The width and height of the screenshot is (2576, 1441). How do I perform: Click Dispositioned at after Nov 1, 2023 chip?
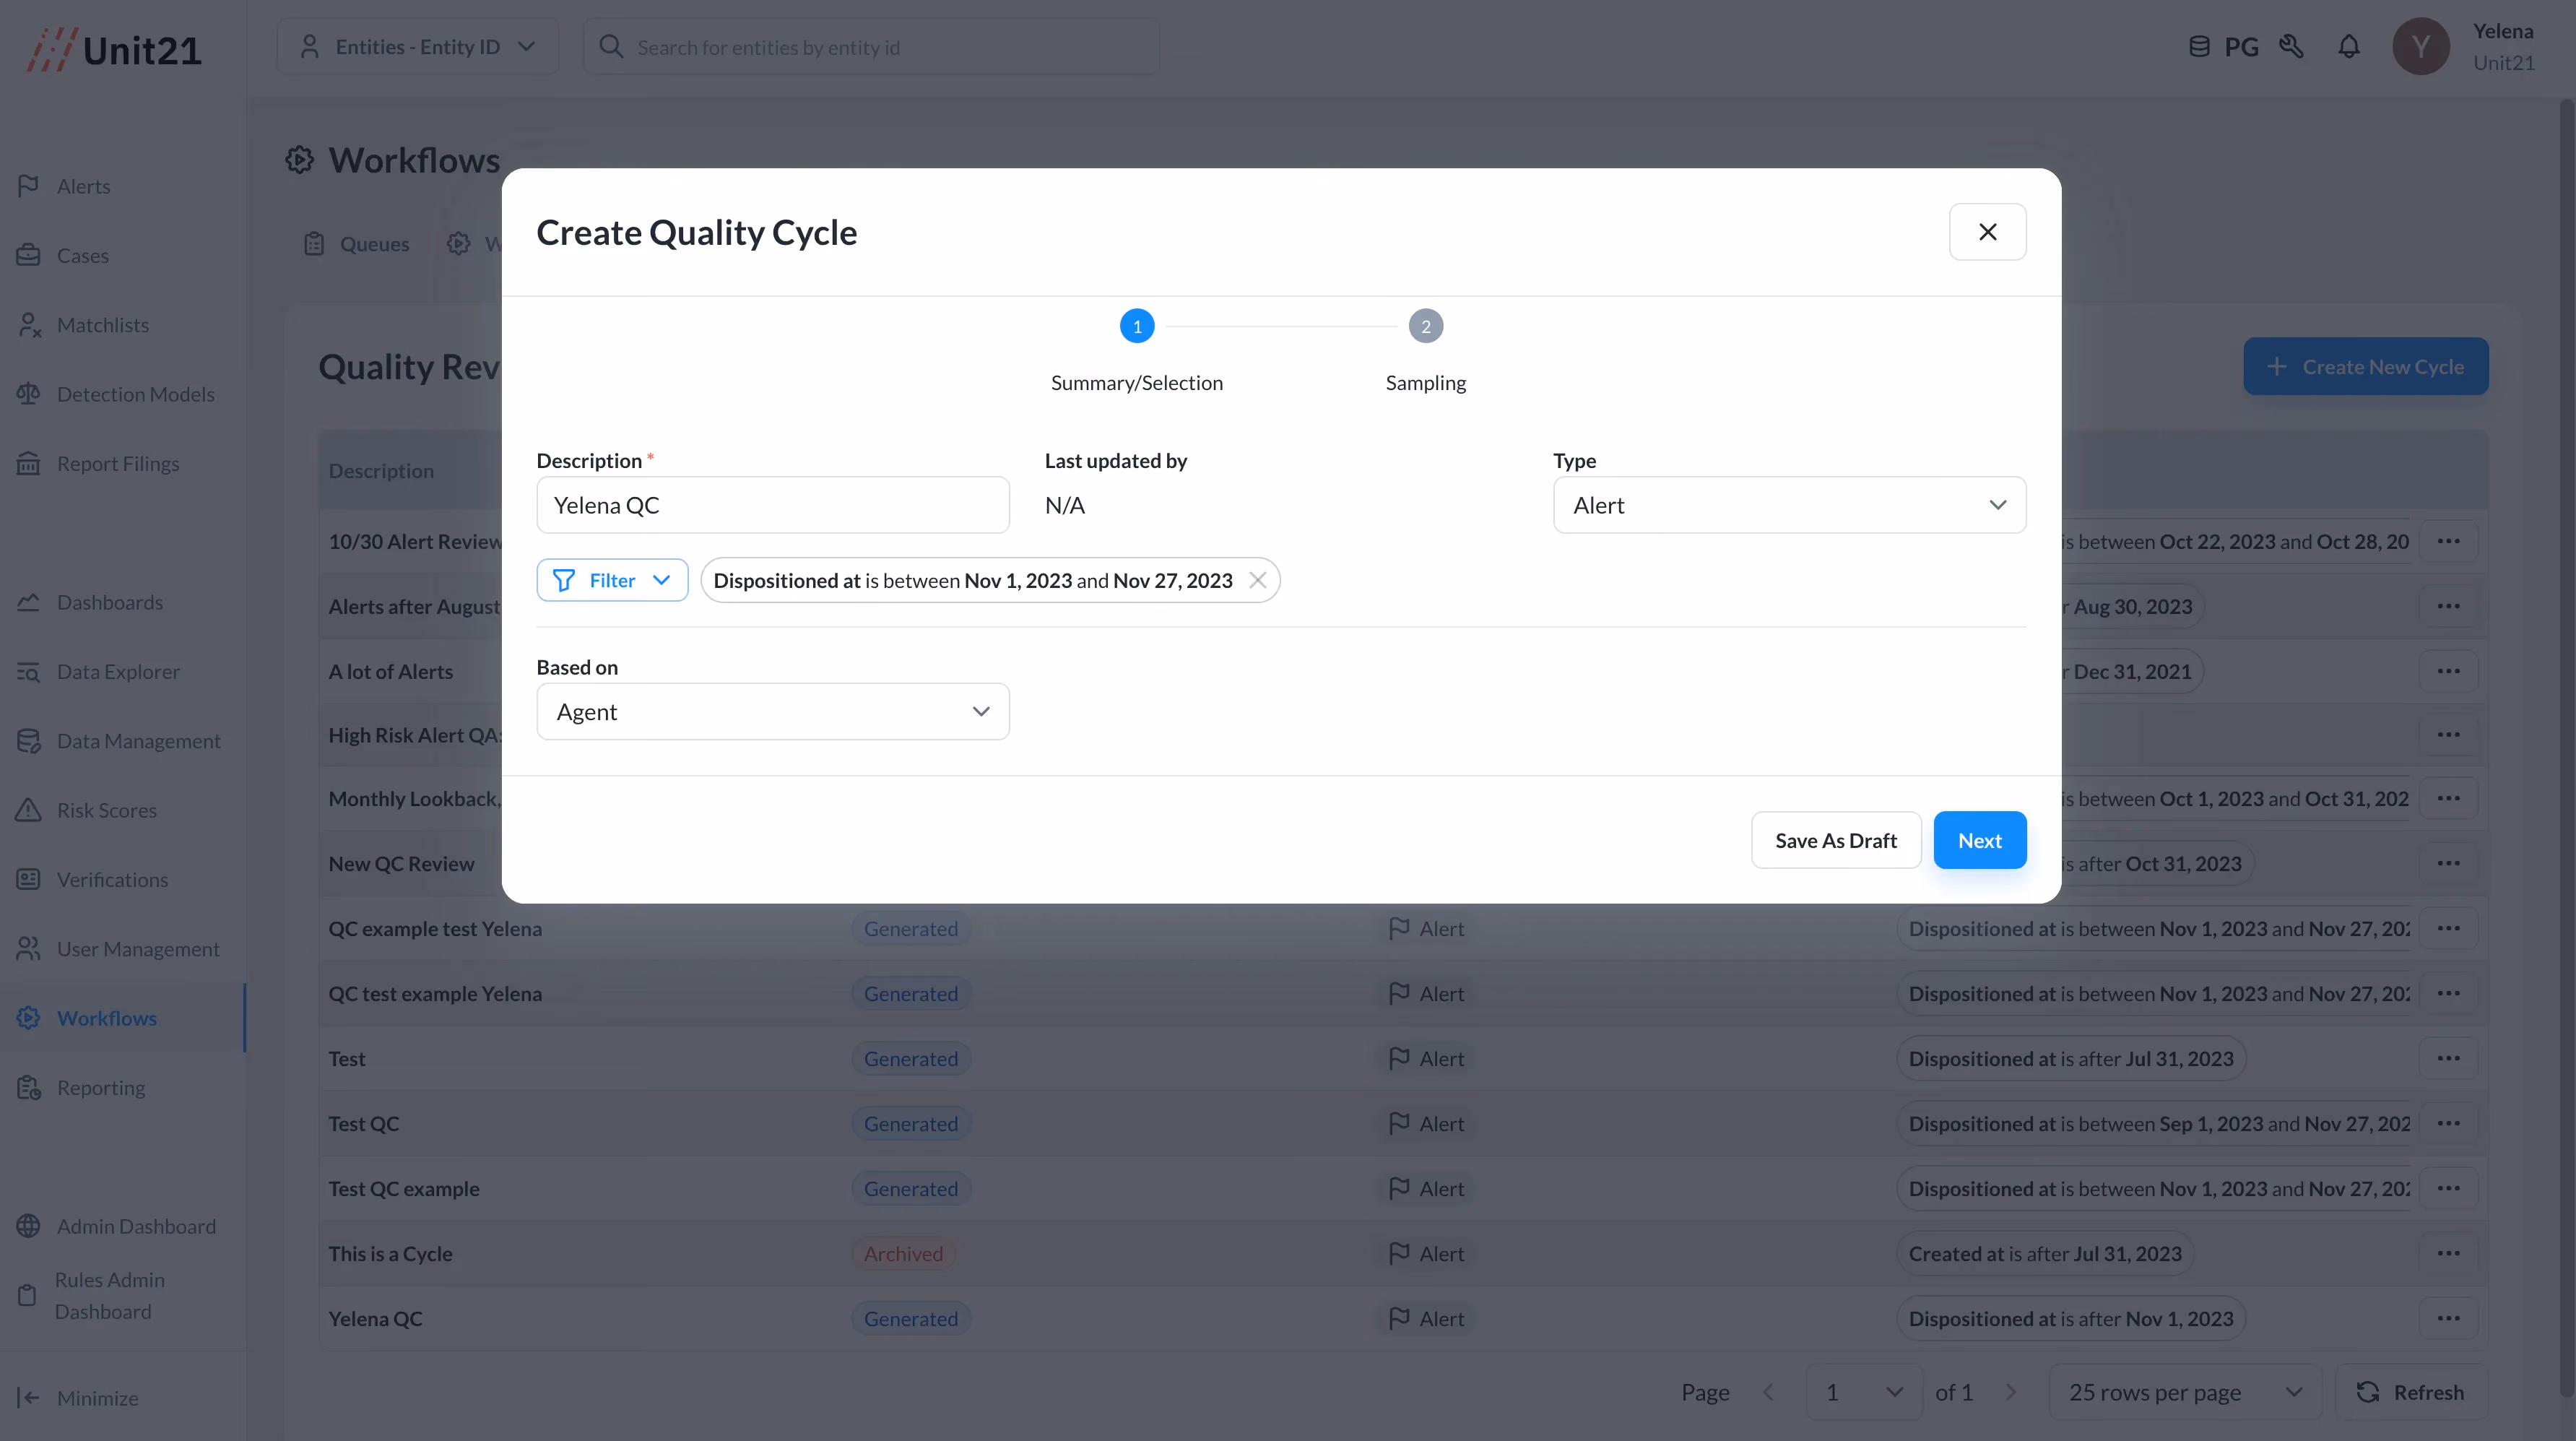tap(2071, 1318)
